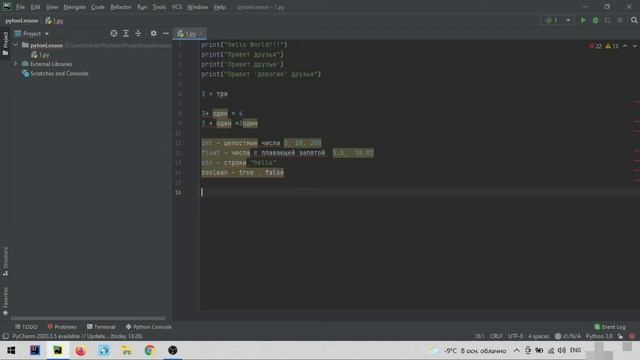The image size is (640, 360).
Task: Click 1.py in the navigation breadcrumb
Action: 54,20
